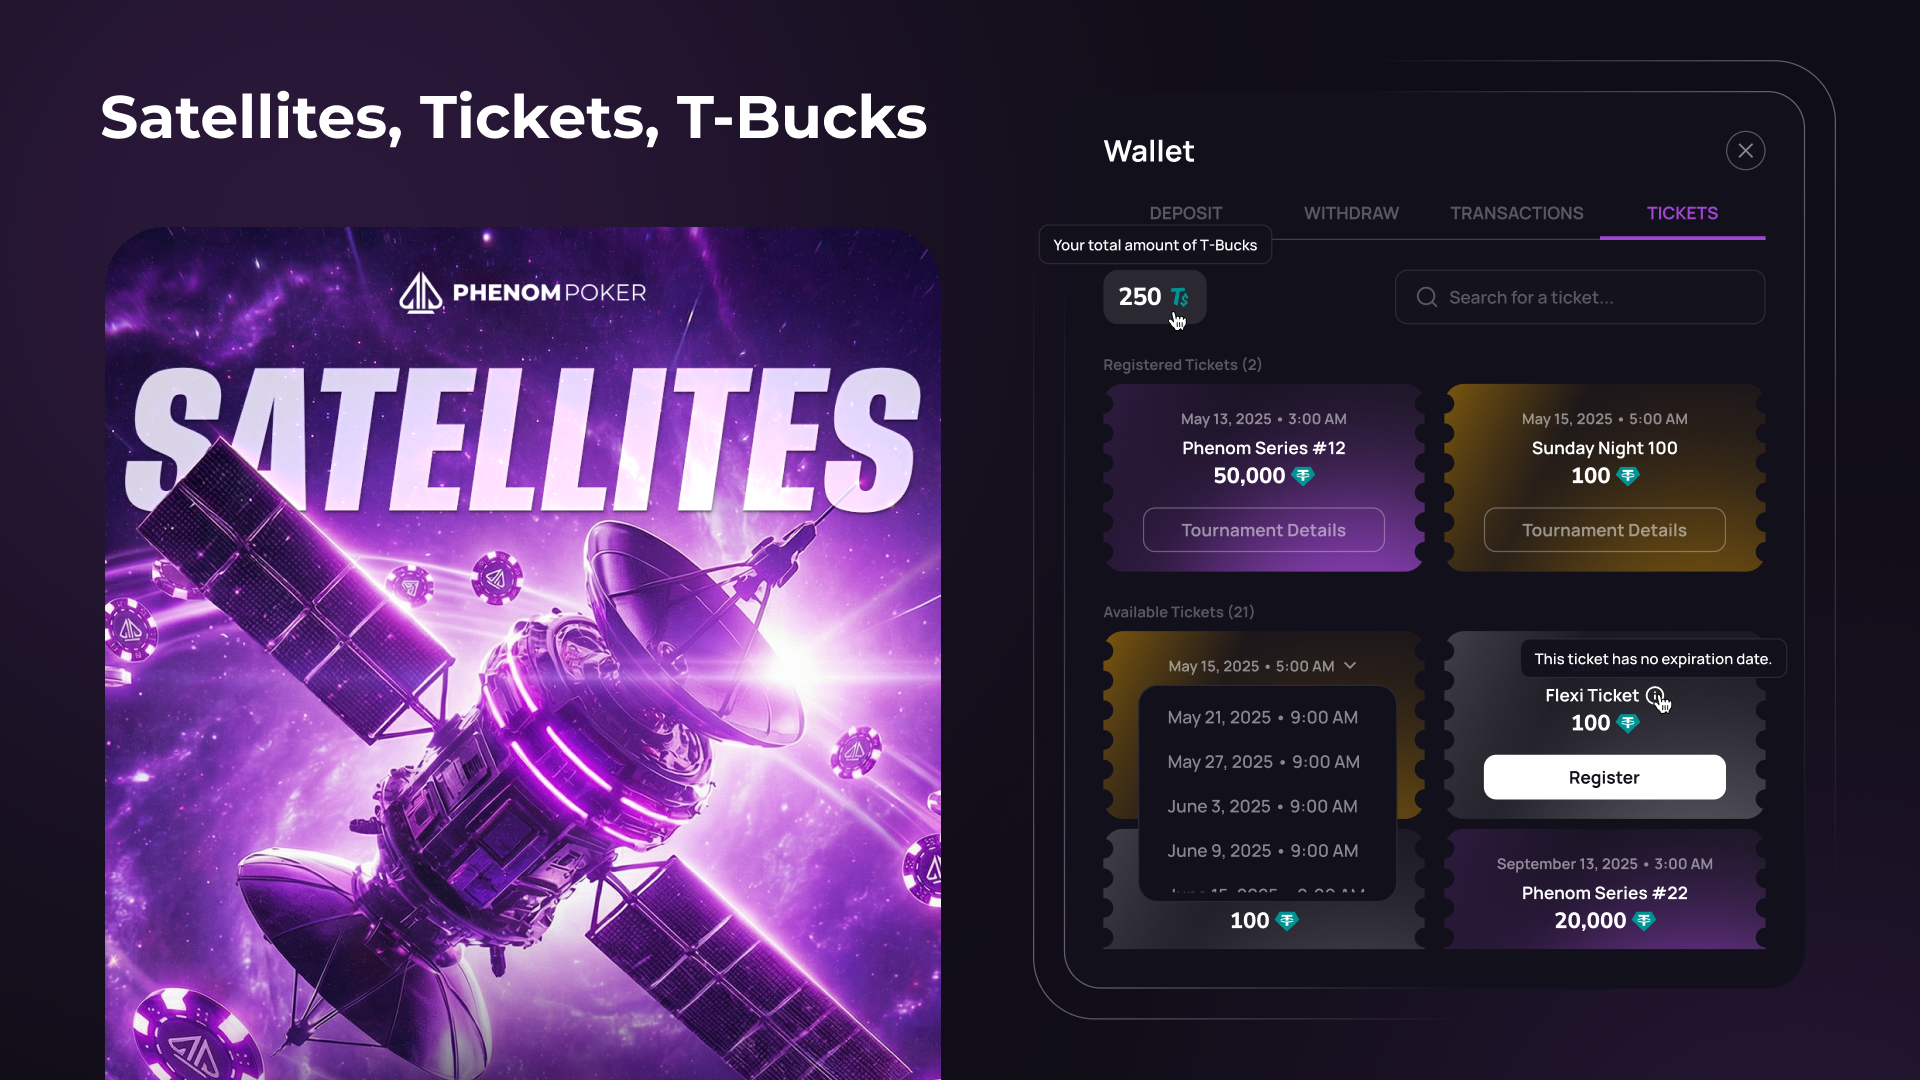Image resolution: width=1920 pixels, height=1080 pixels.
Task: Go to the Transactions tab
Action: point(1516,213)
